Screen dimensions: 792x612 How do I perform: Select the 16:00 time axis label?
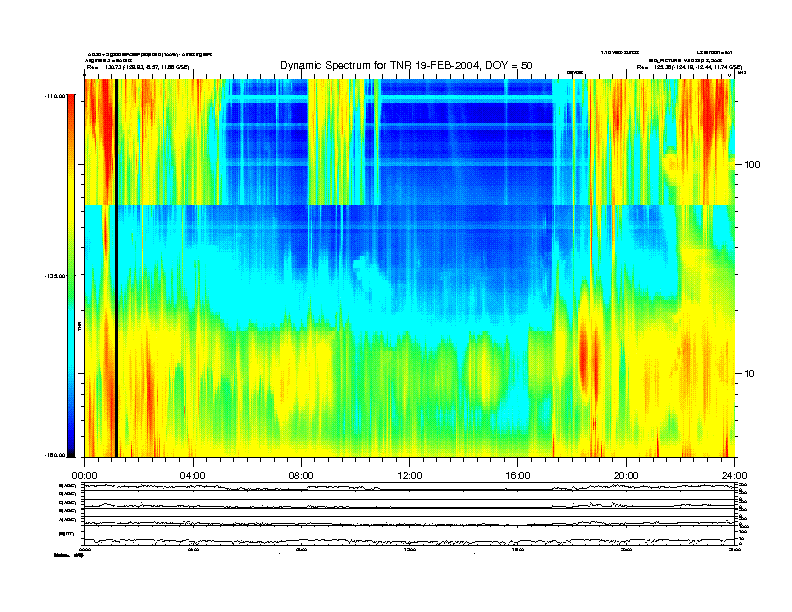coord(518,476)
